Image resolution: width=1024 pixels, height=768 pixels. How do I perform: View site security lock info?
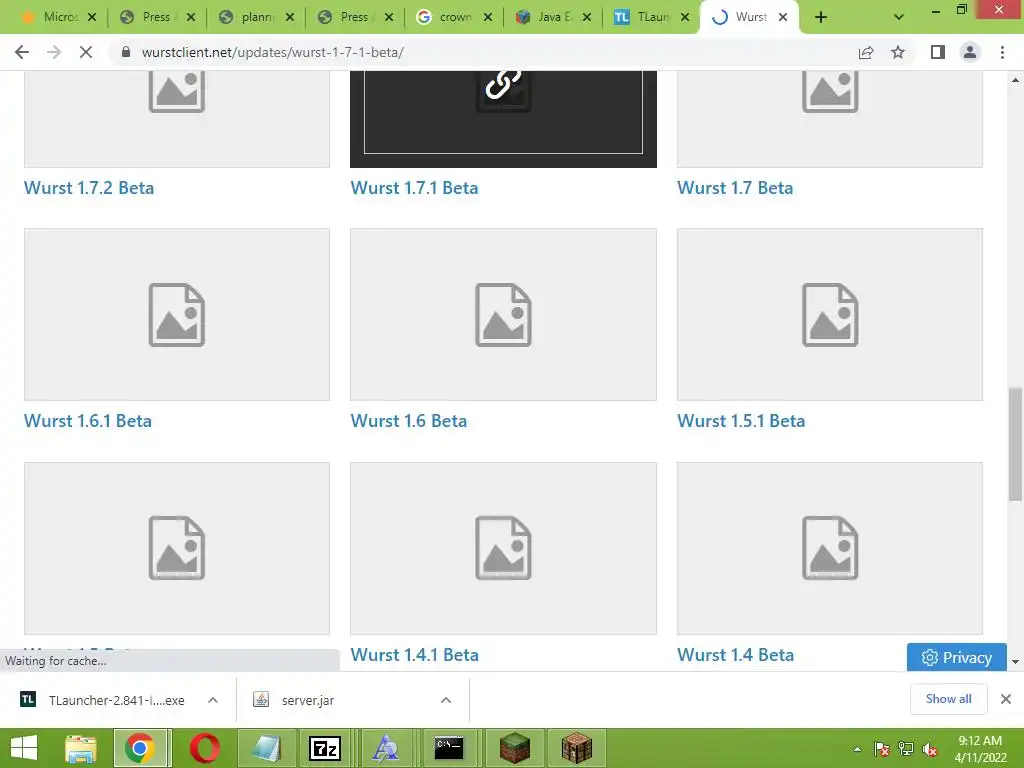point(126,52)
